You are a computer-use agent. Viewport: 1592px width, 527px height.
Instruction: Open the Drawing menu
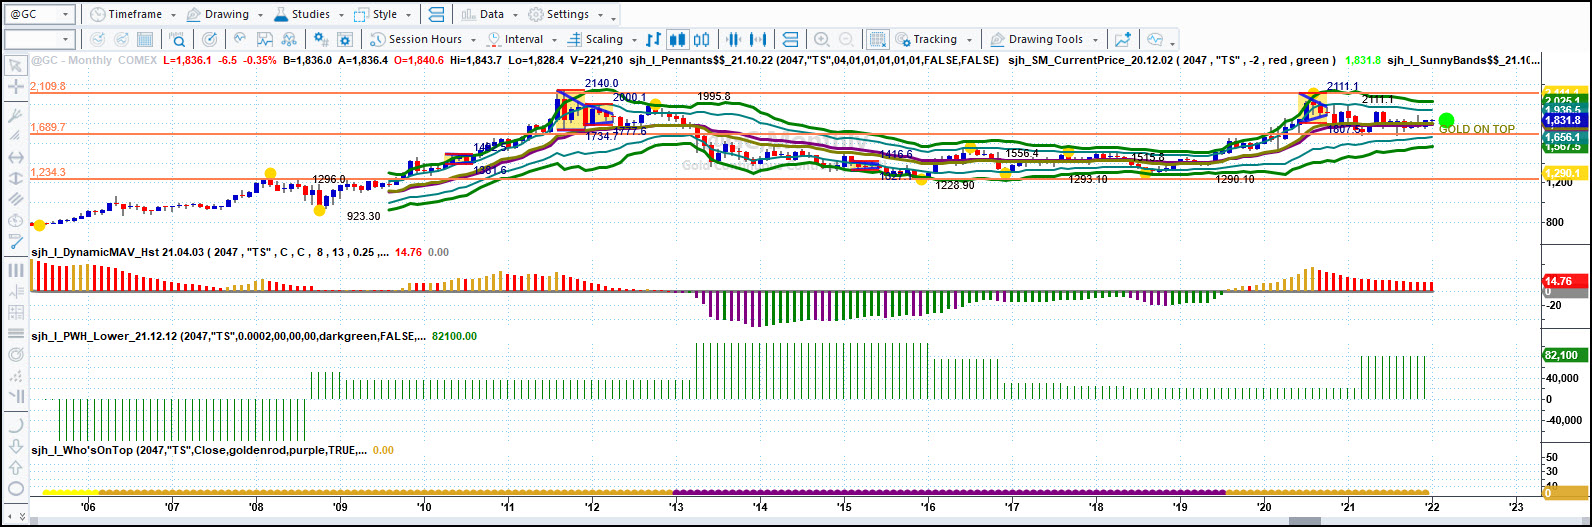(x=226, y=15)
